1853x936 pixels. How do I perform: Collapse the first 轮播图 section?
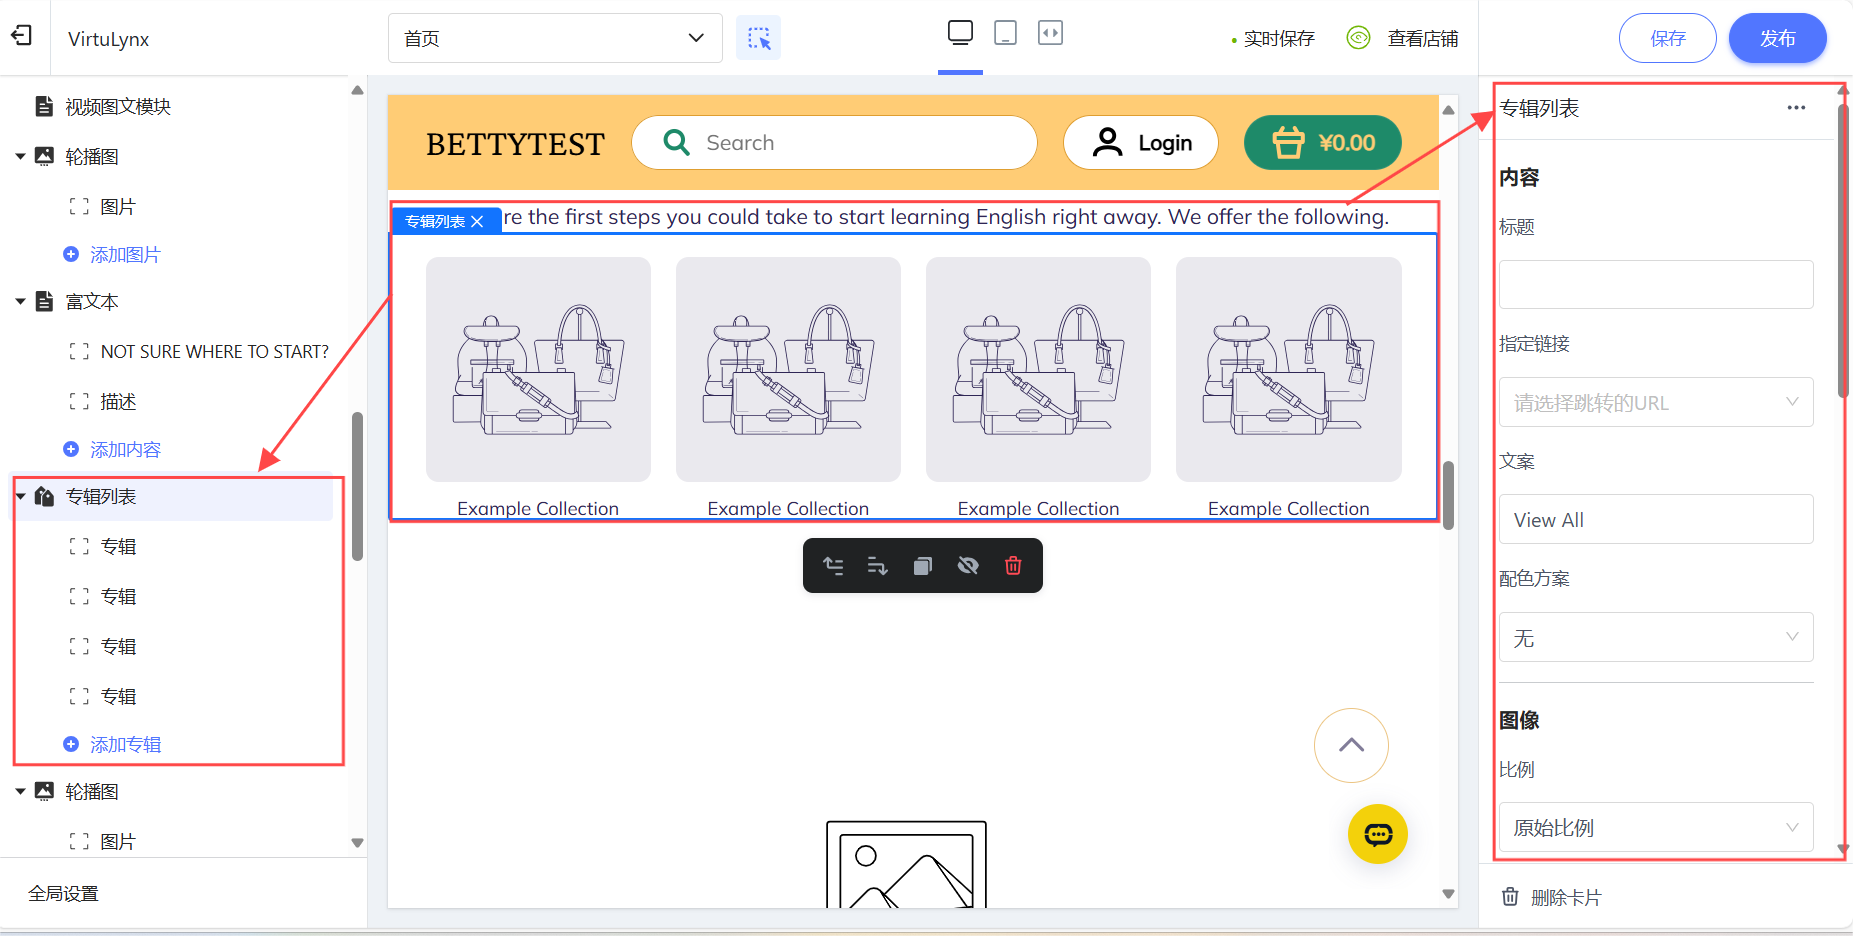pos(20,157)
